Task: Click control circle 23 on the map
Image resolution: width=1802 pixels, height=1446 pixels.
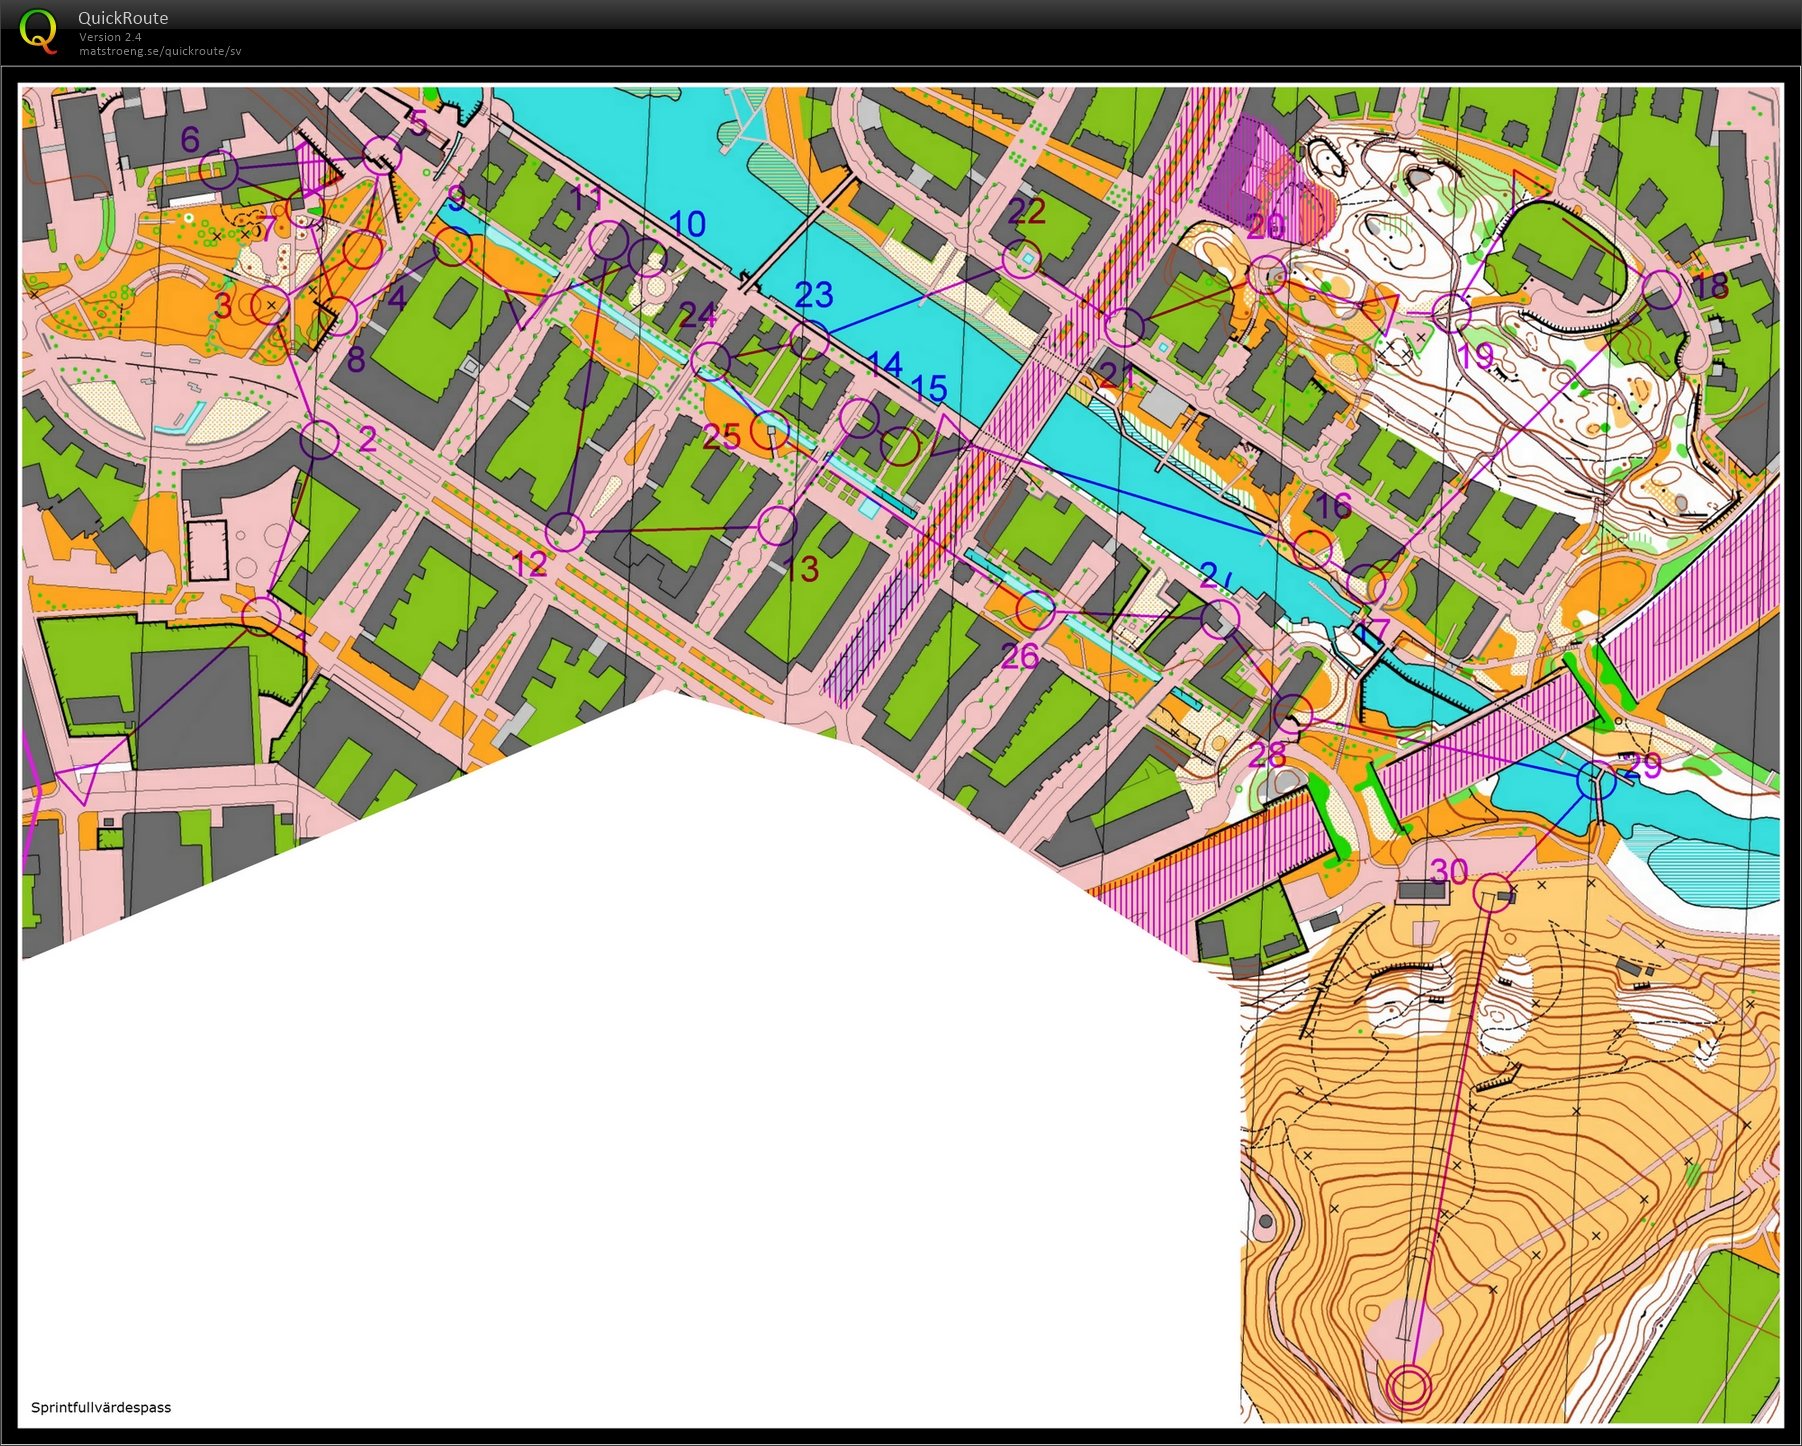Action: tap(809, 341)
